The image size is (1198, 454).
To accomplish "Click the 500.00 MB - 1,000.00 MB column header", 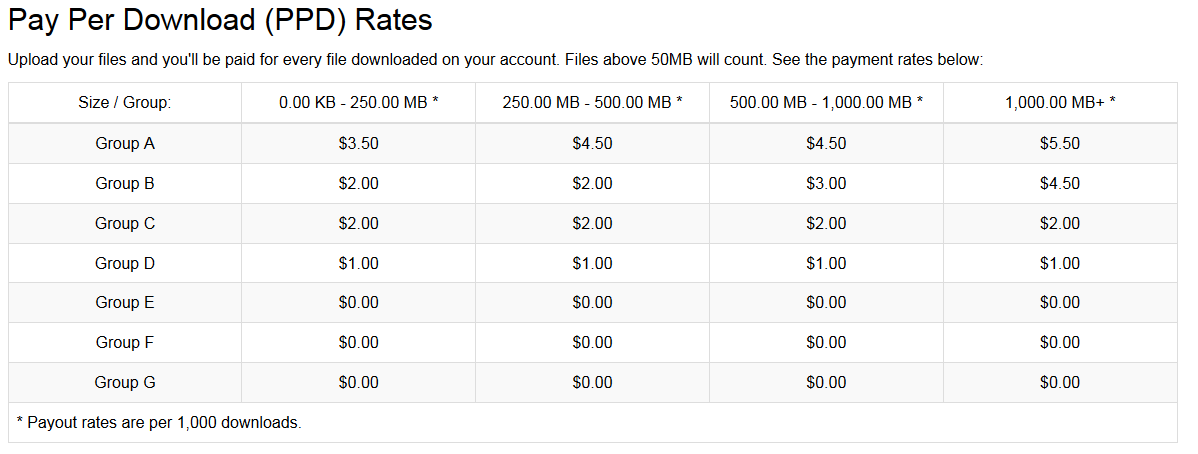I will click(826, 102).
